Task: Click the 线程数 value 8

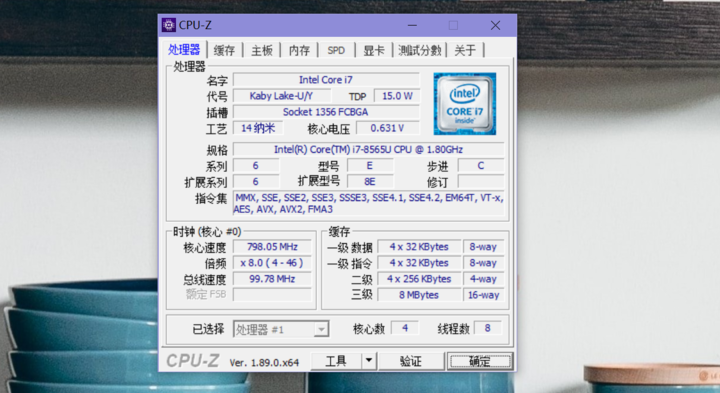Action: click(x=488, y=328)
